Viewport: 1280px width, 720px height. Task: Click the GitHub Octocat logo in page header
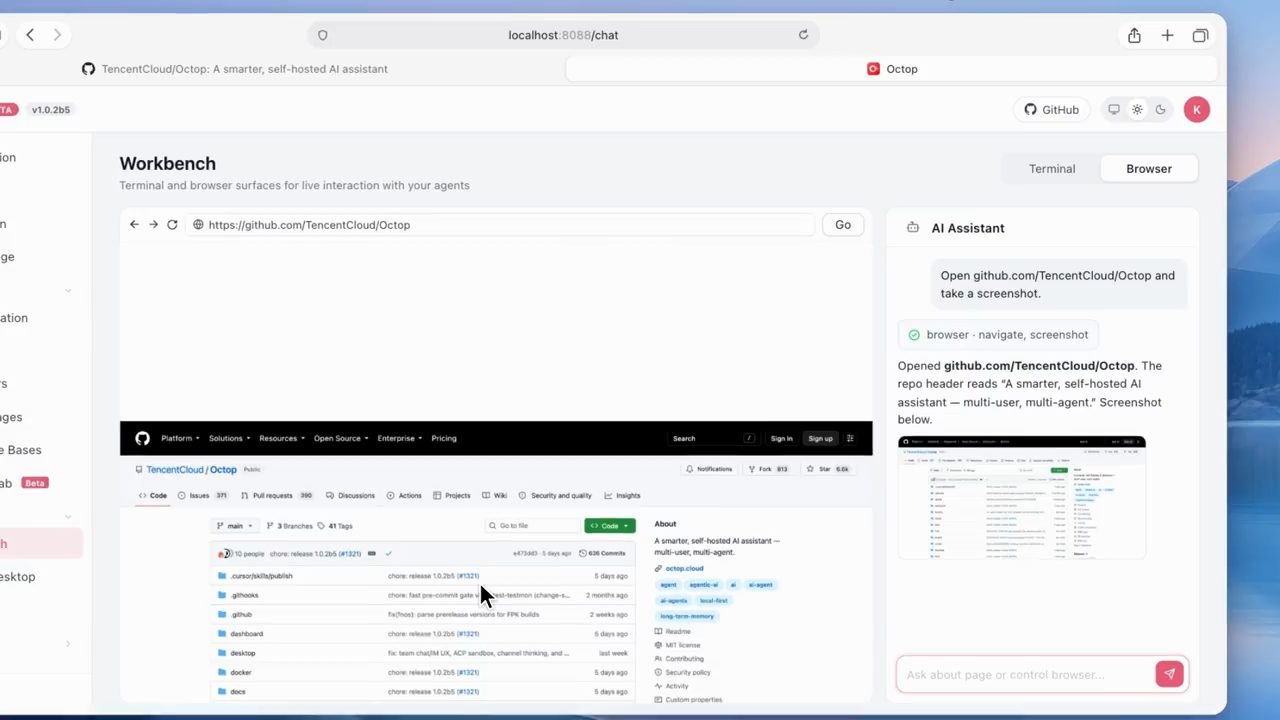(x=142, y=438)
